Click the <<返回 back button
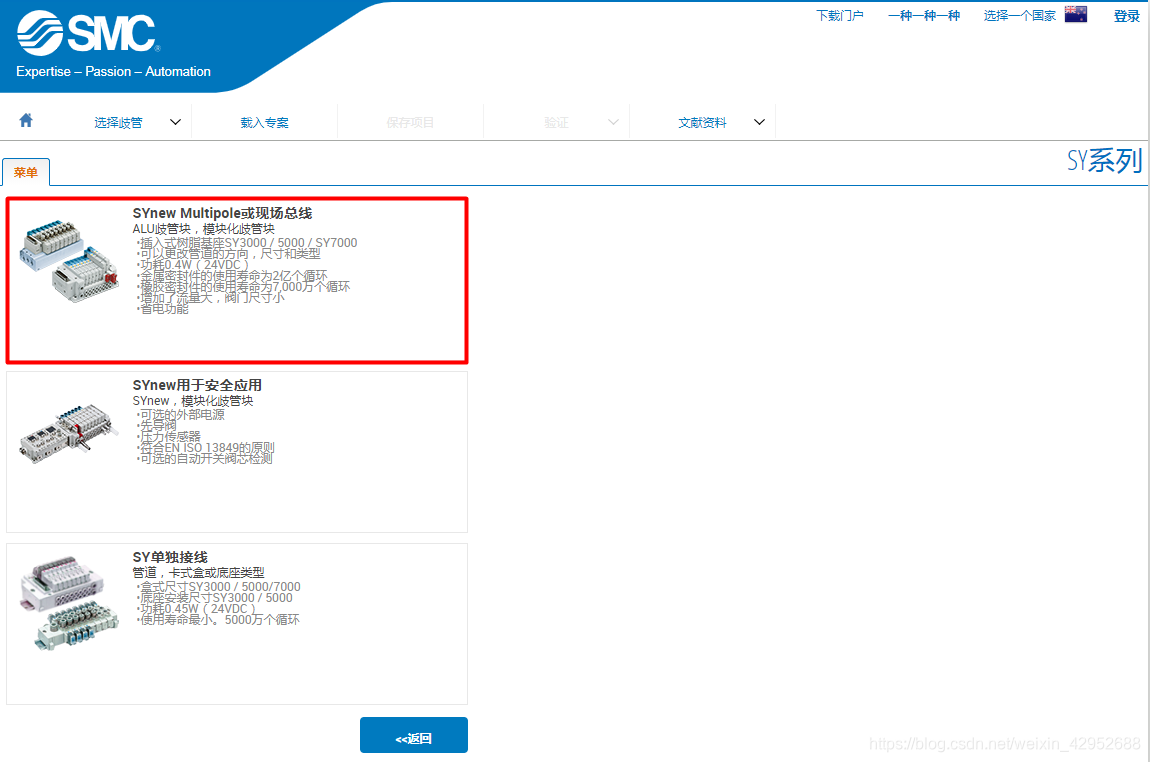The image size is (1150, 762). click(414, 735)
